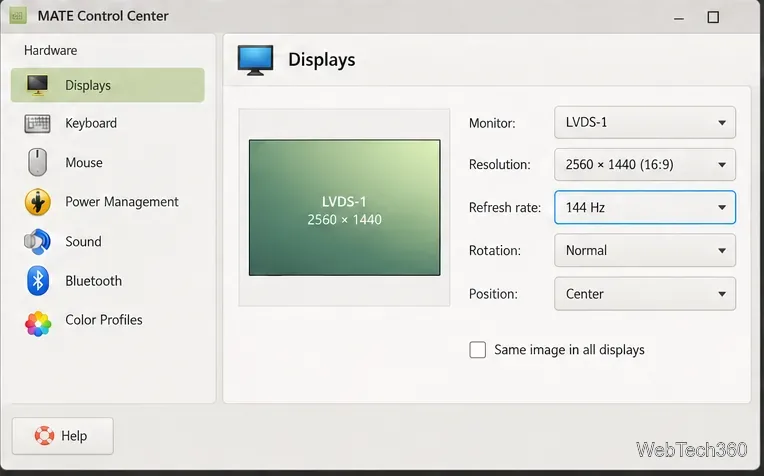The image size is (764, 476).
Task: Go to the Mouse label in the Hardware list
Action: pos(84,162)
